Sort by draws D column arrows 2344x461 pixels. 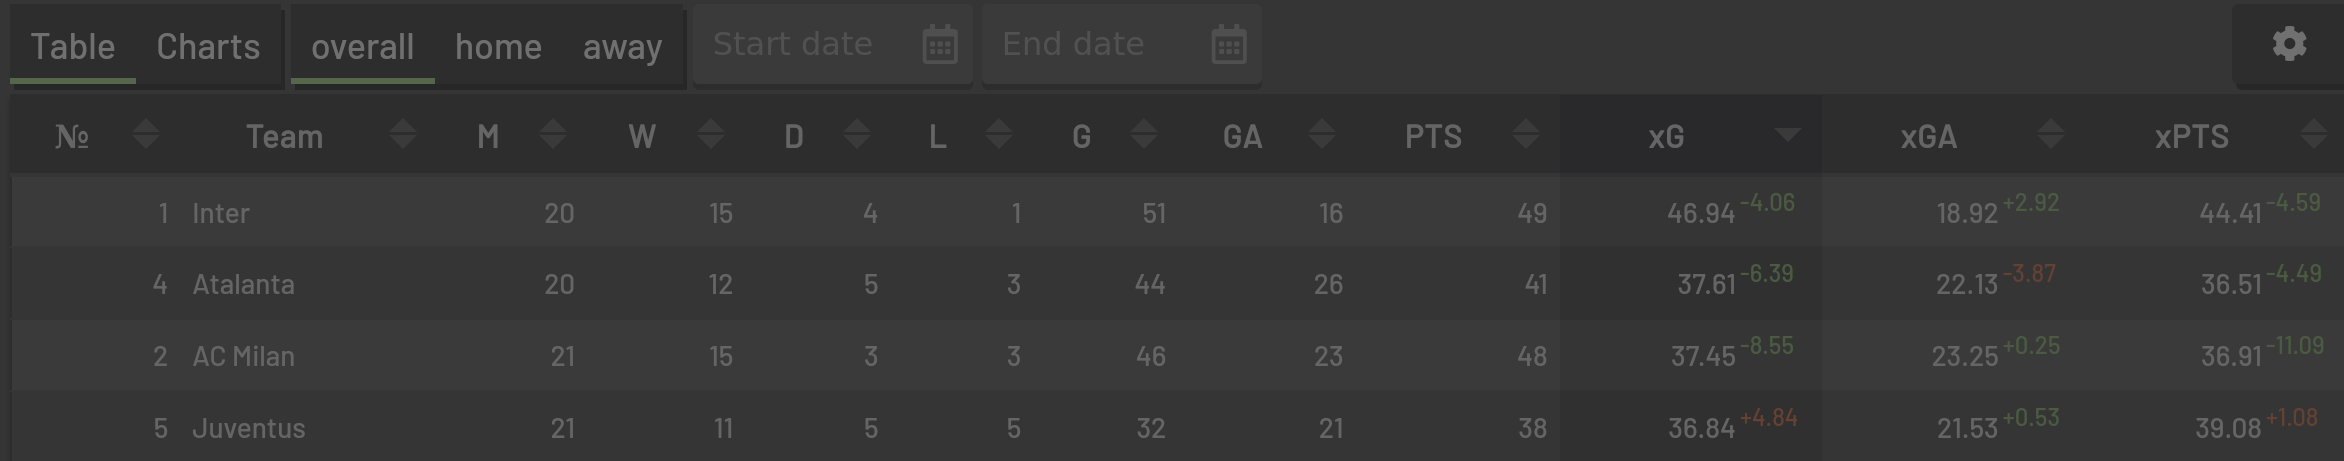coord(857,134)
